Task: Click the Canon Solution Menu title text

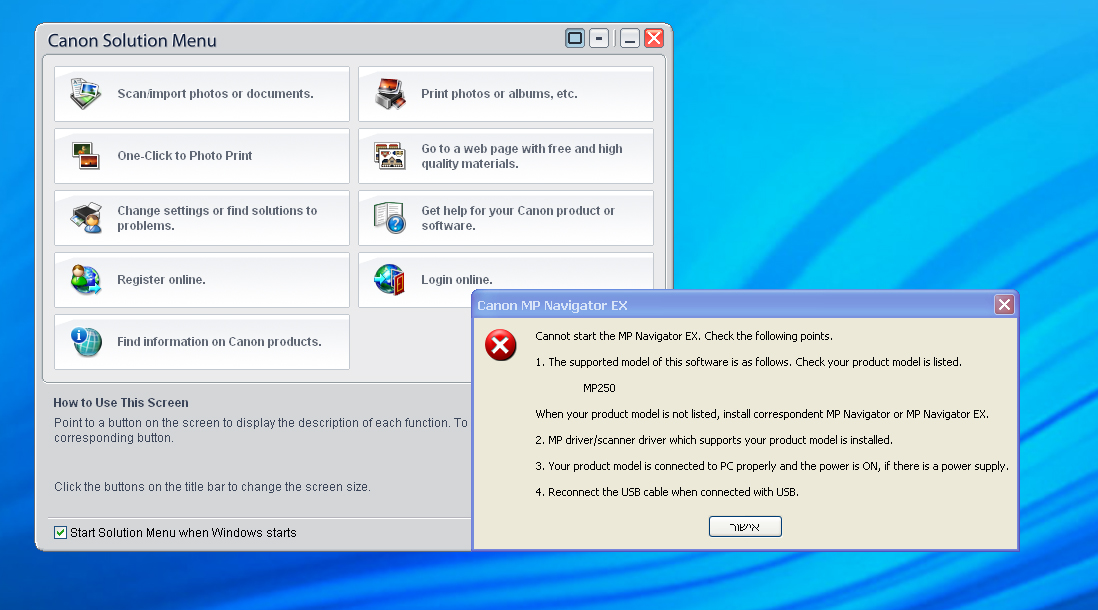Action: 132,41
